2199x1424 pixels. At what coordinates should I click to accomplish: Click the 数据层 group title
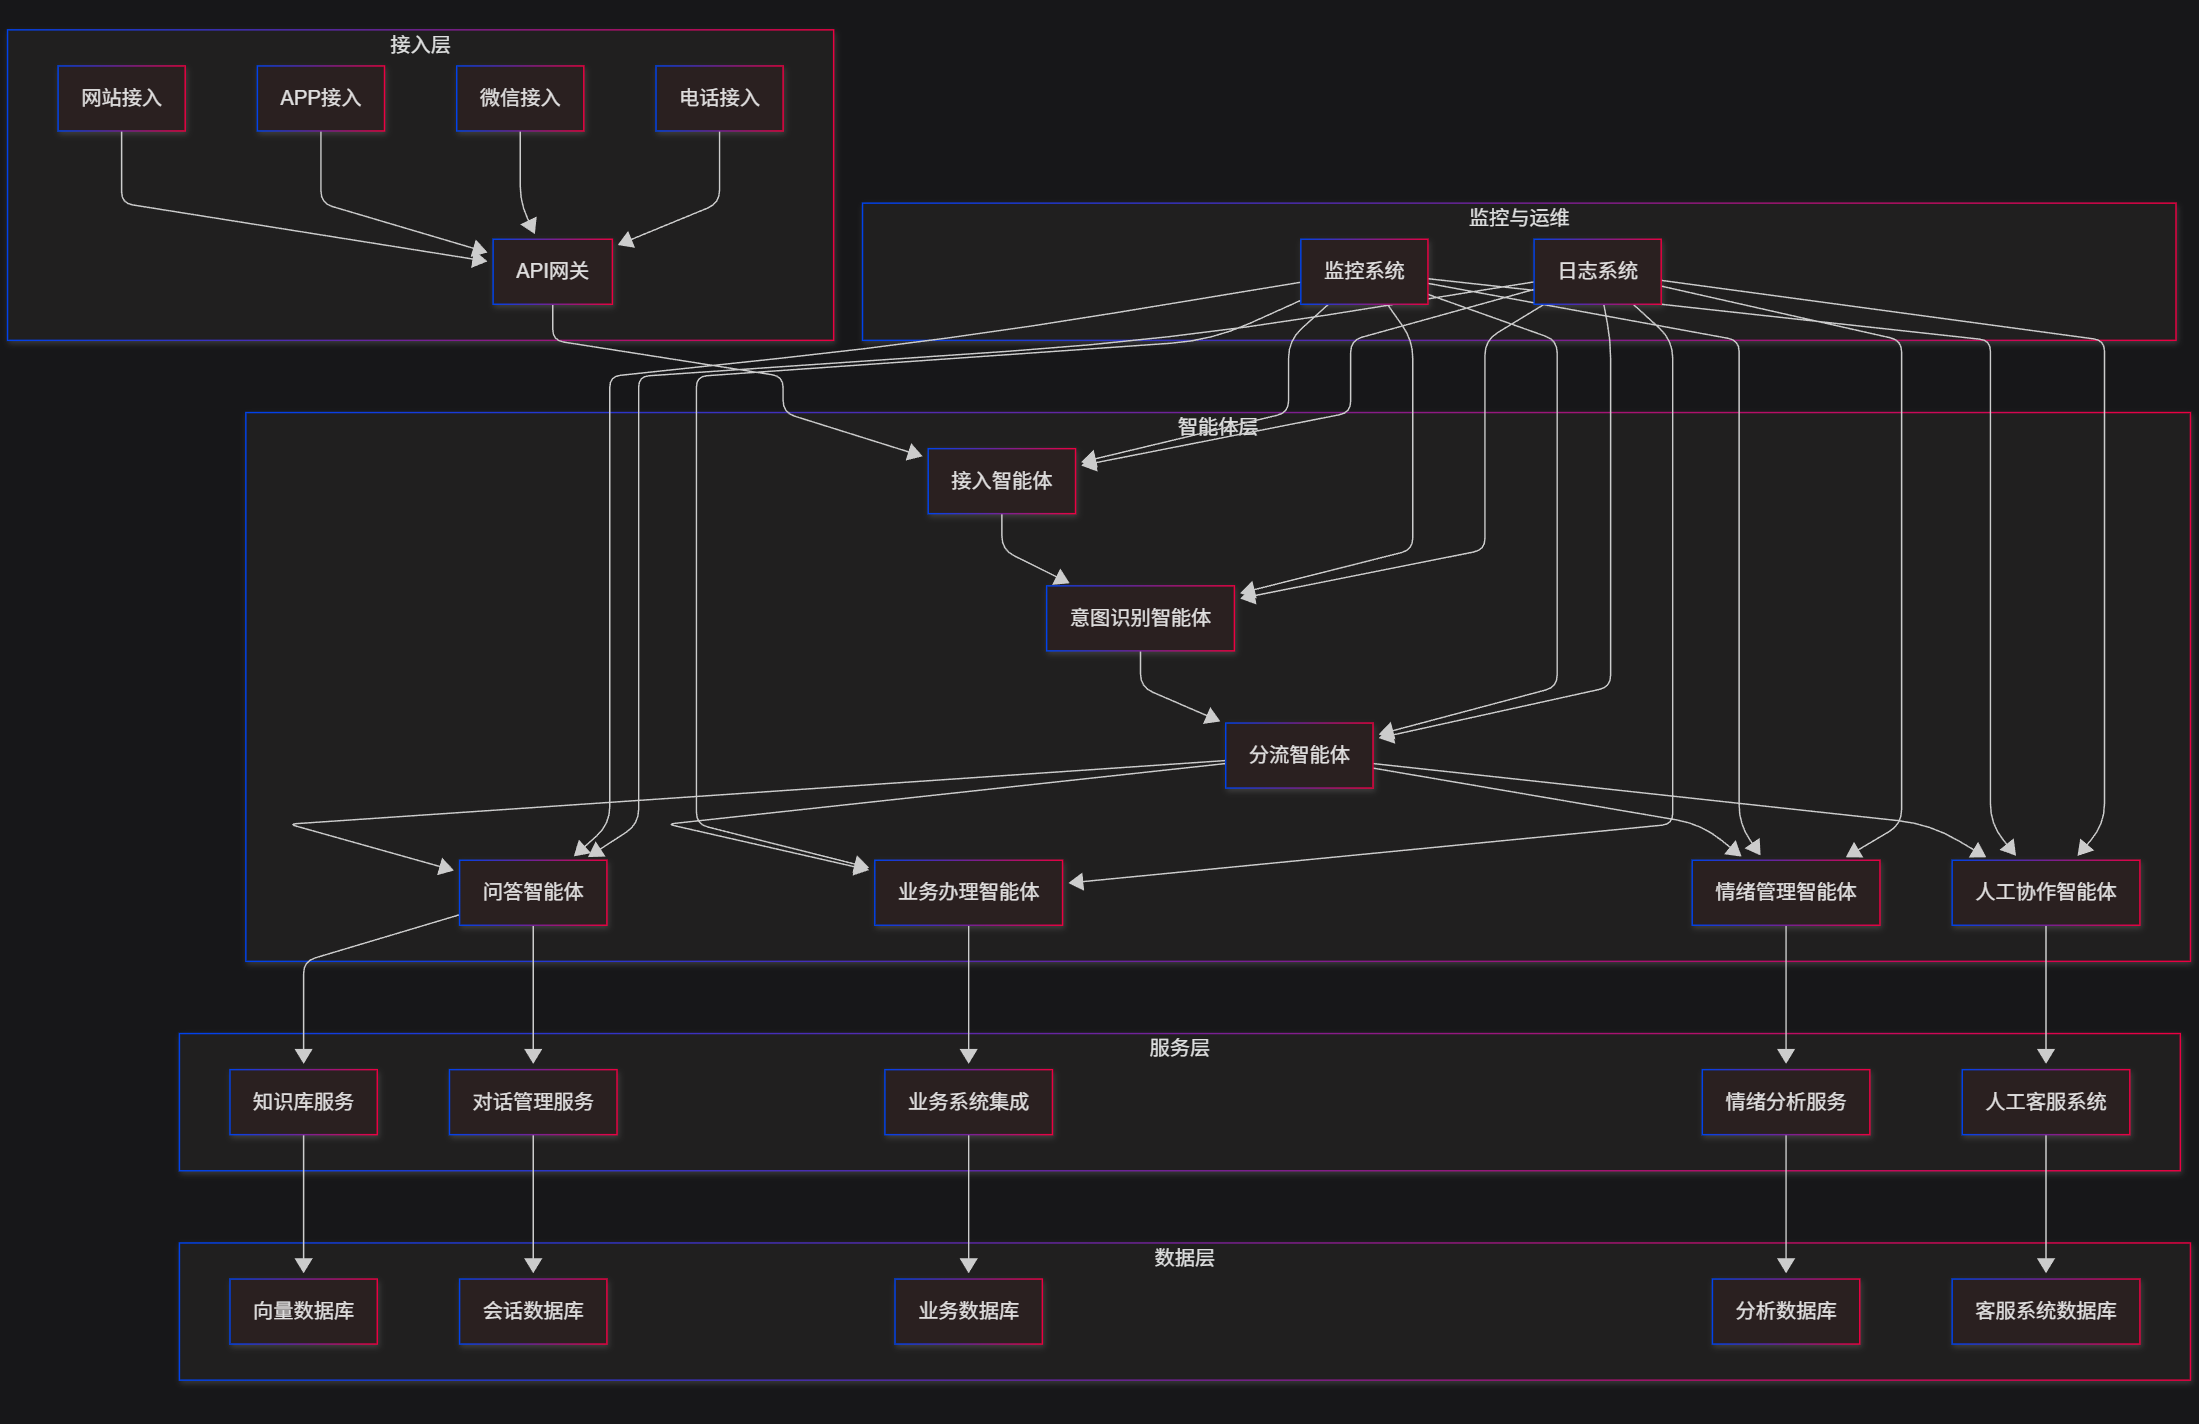[x=1184, y=1258]
